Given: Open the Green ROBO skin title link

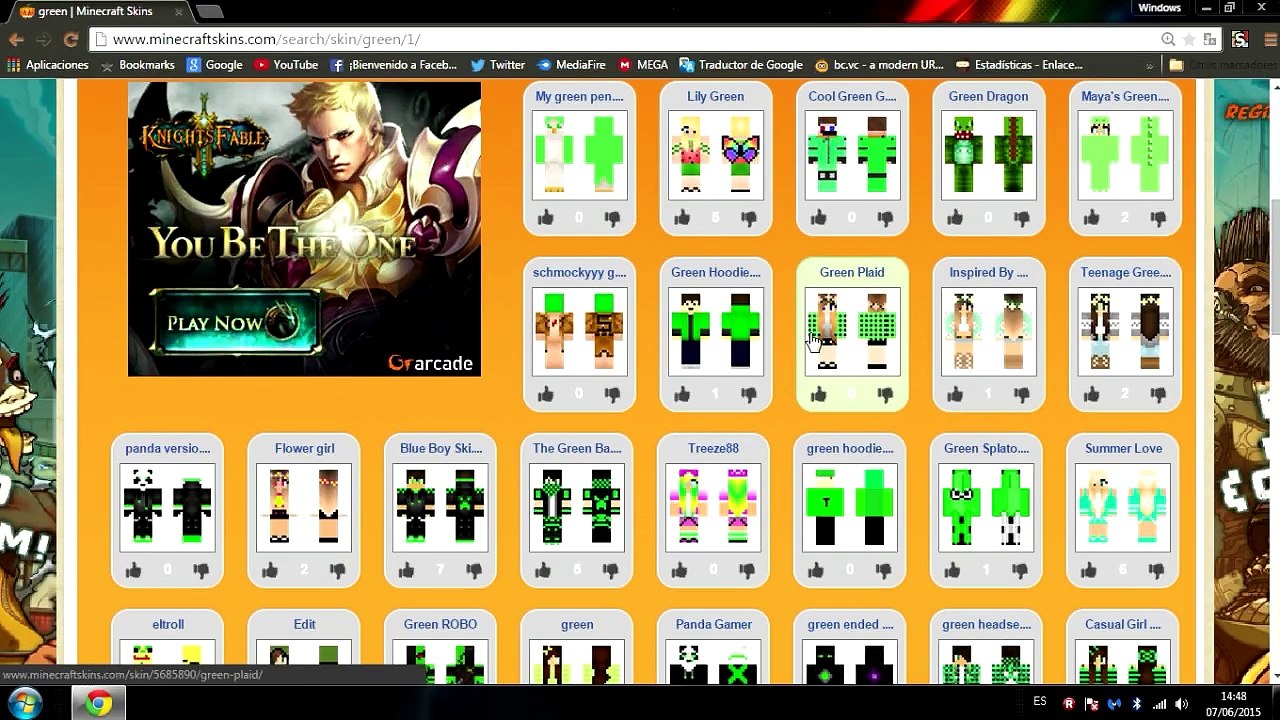Looking at the screenshot, I should point(441,625).
